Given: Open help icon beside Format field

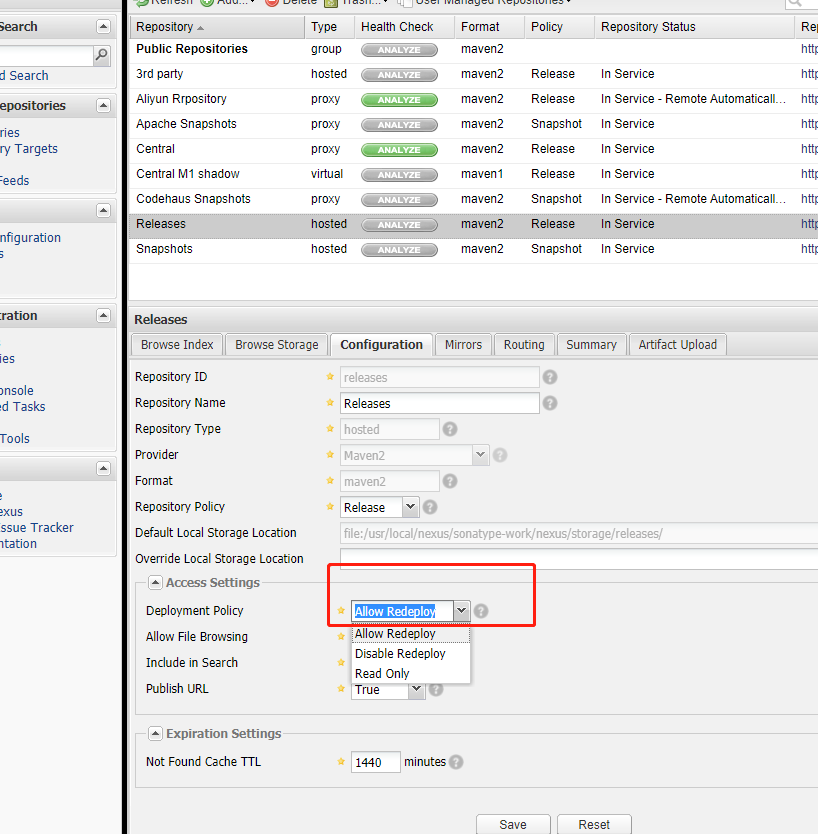Looking at the screenshot, I should pyautogui.click(x=450, y=481).
